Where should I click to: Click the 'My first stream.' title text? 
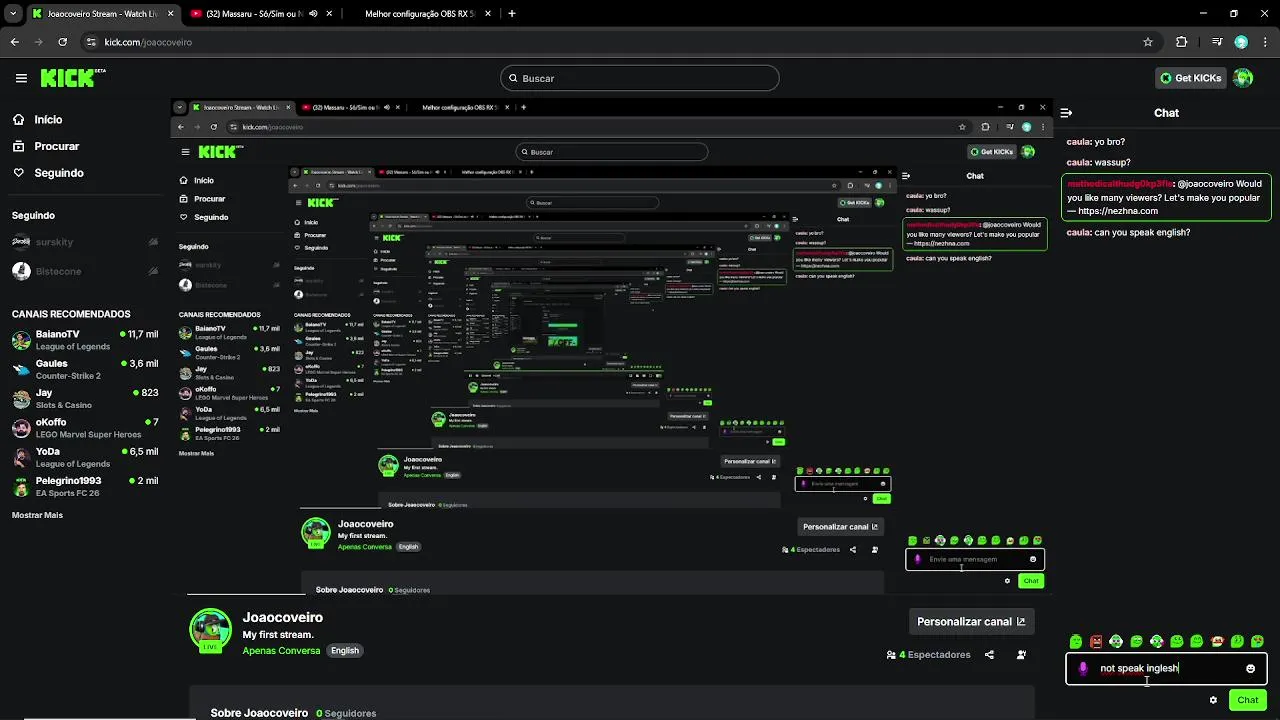278,635
